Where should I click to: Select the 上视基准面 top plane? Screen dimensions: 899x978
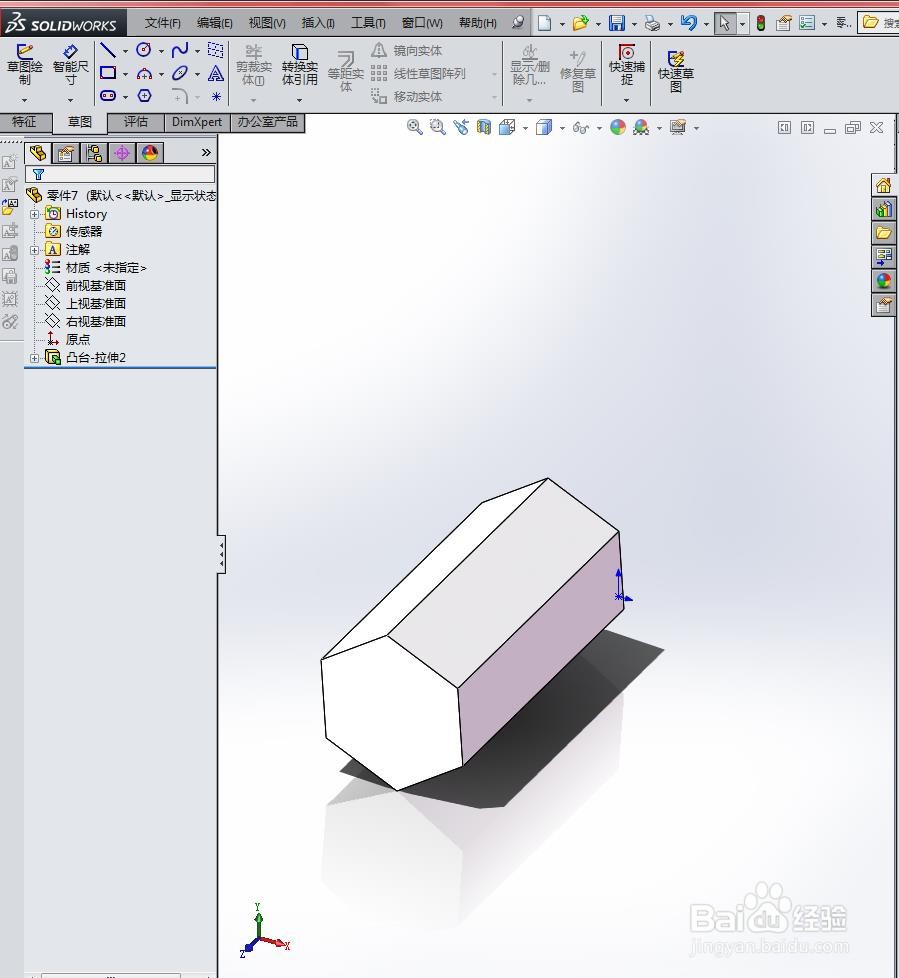95,304
